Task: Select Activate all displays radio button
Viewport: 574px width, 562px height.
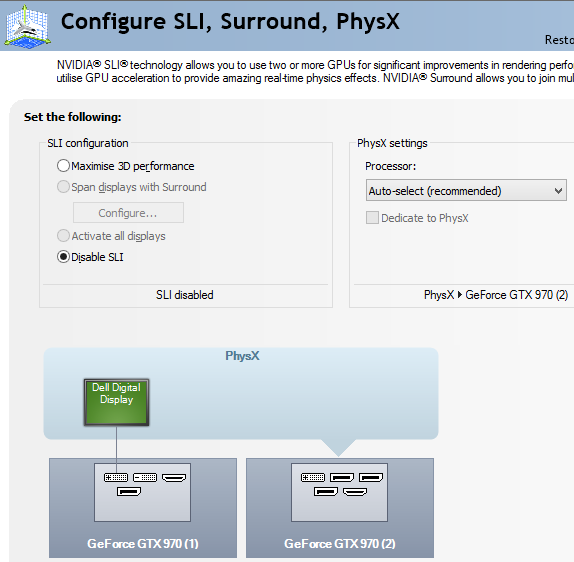Action: point(63,235)
